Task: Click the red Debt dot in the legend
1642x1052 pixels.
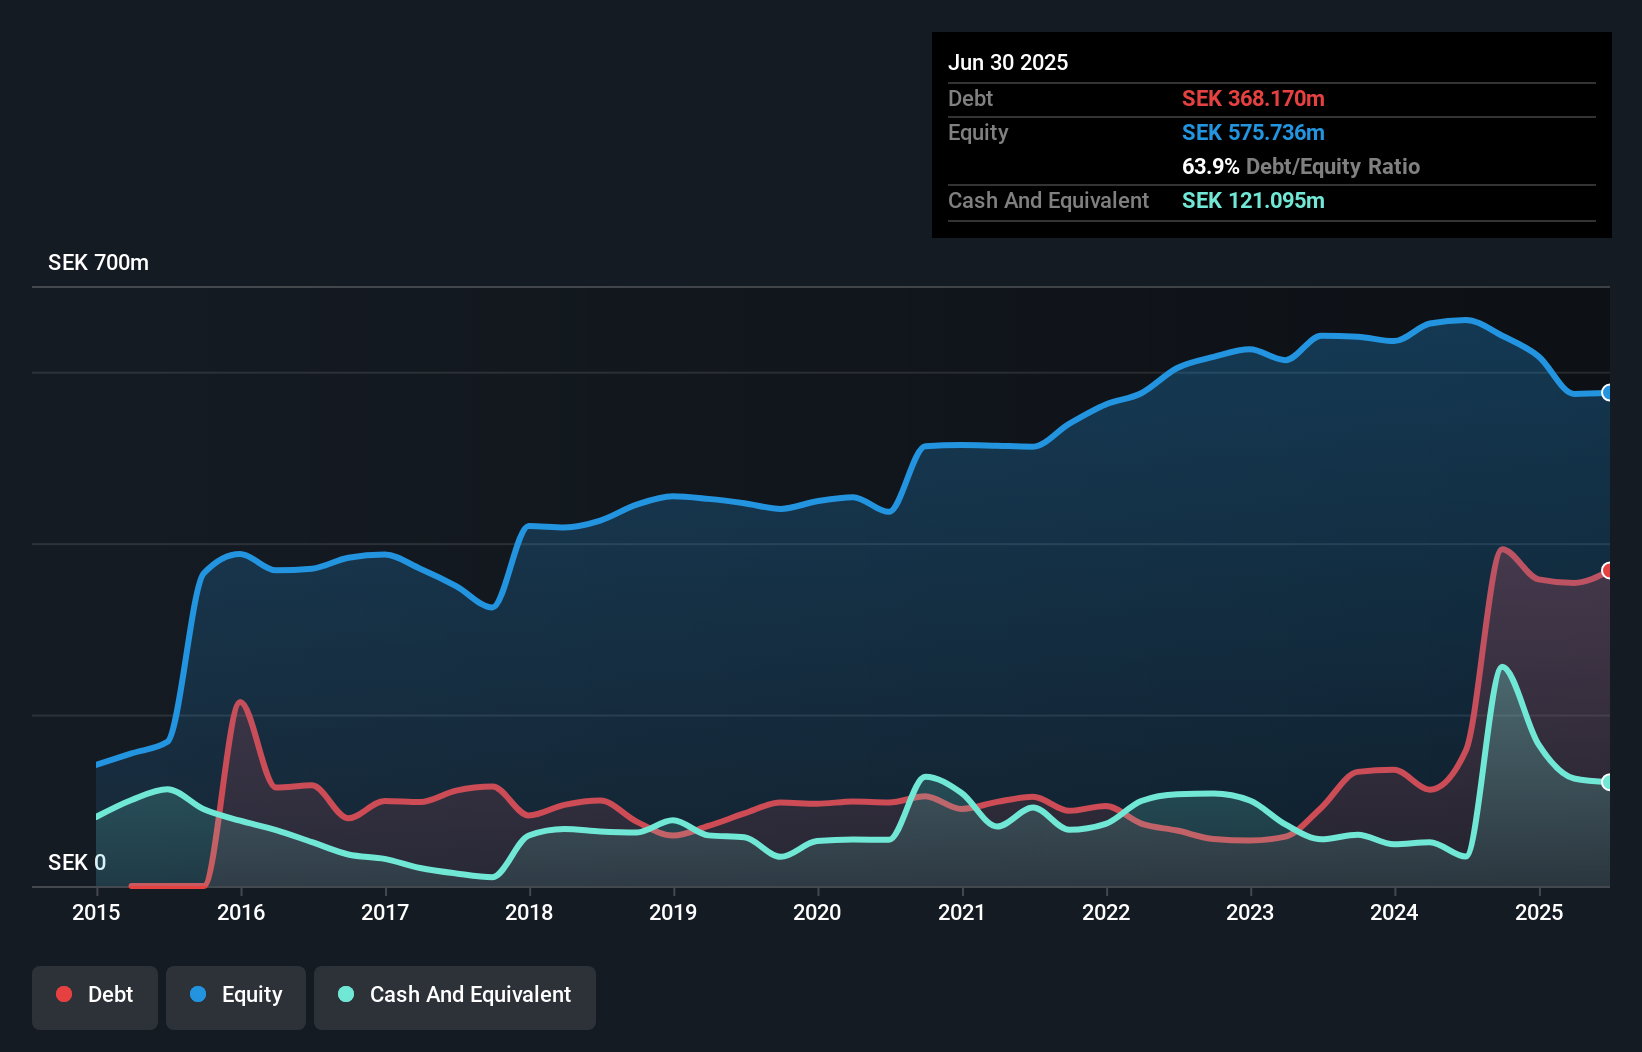Action: coord(62,994)
